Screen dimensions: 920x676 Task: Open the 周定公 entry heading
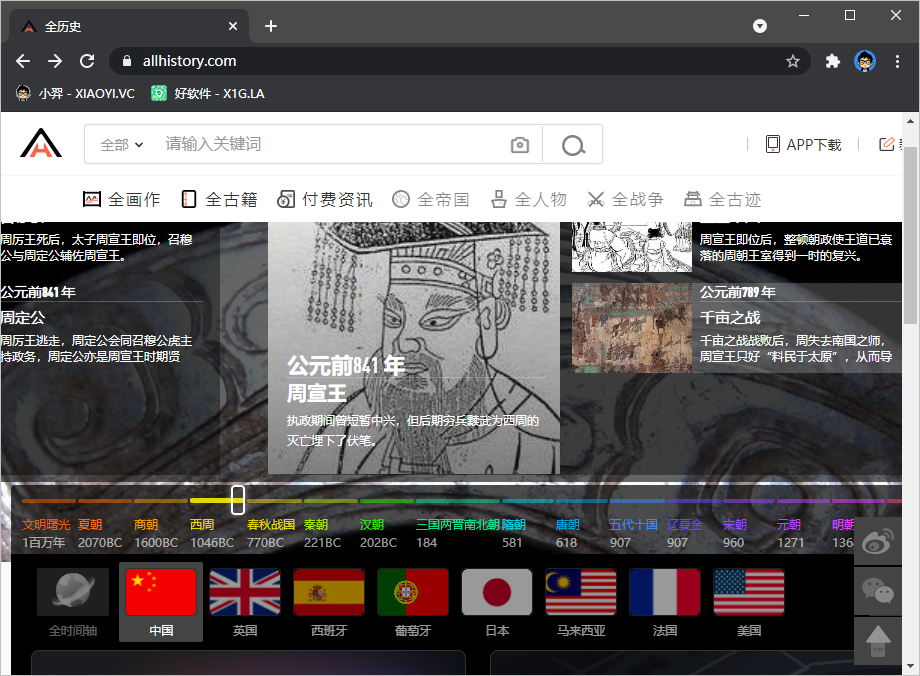pyautogui.click(x=22, y=318)
